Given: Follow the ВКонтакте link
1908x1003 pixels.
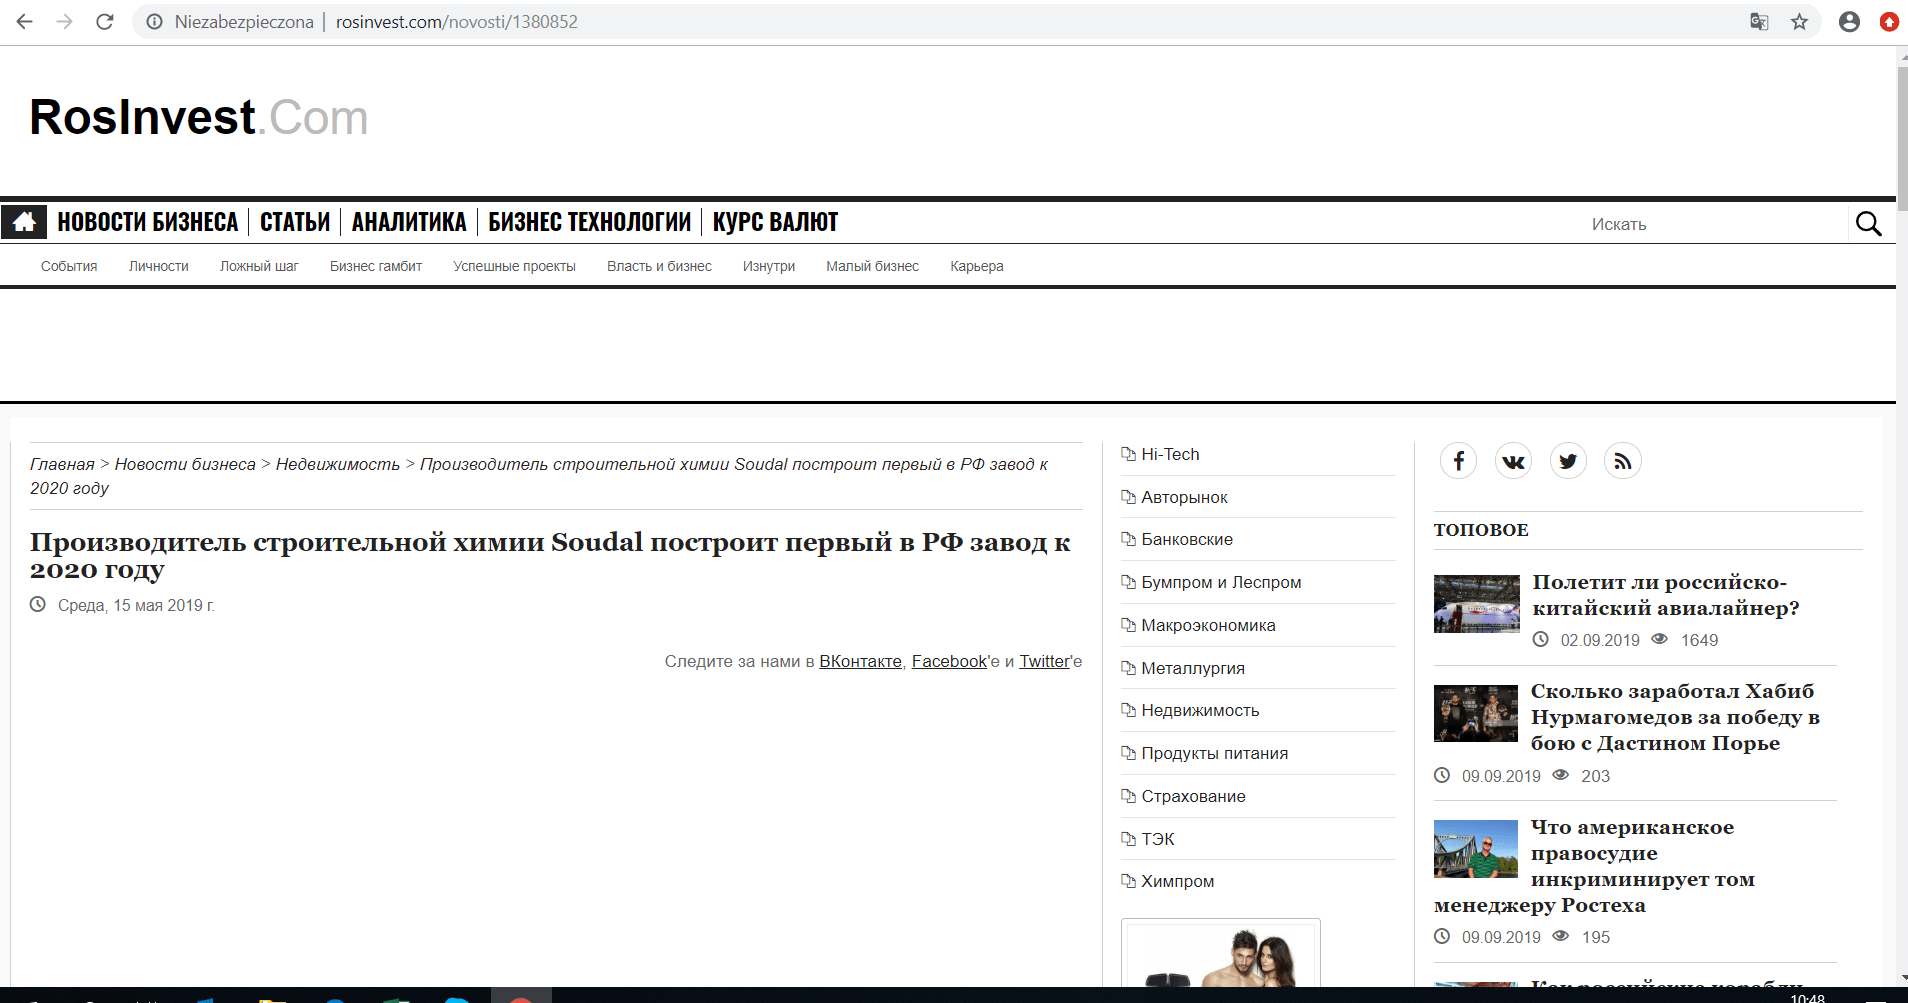Looking at the screenshot, I should [860, 661].
